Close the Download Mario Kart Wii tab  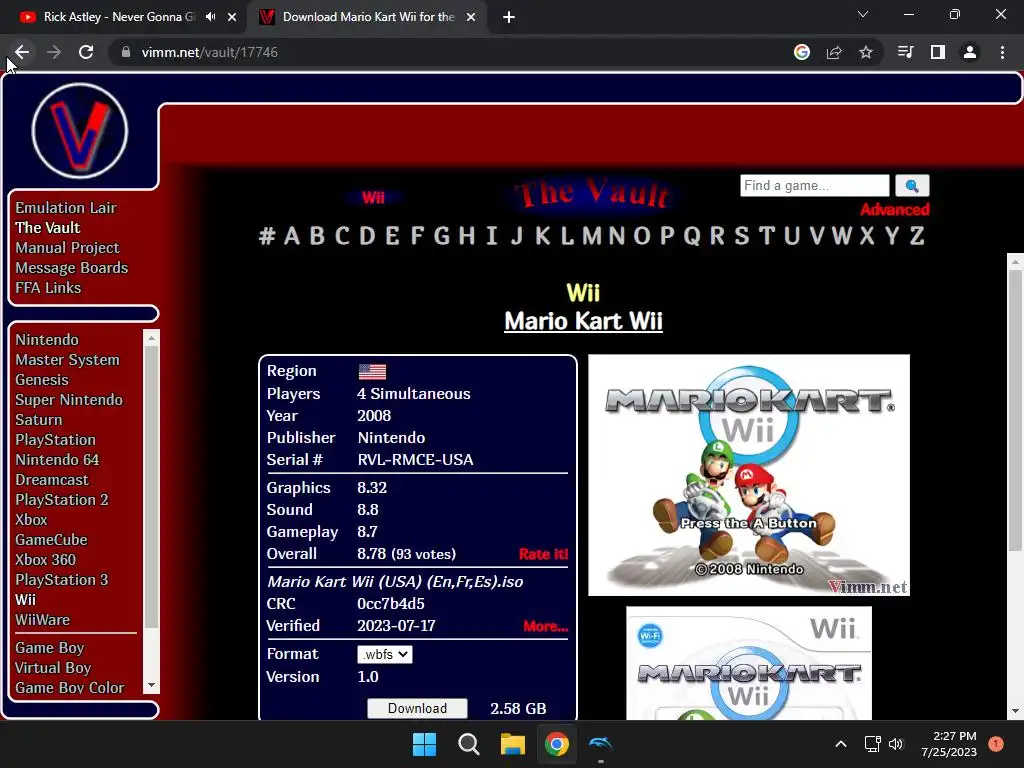(471, 17)
